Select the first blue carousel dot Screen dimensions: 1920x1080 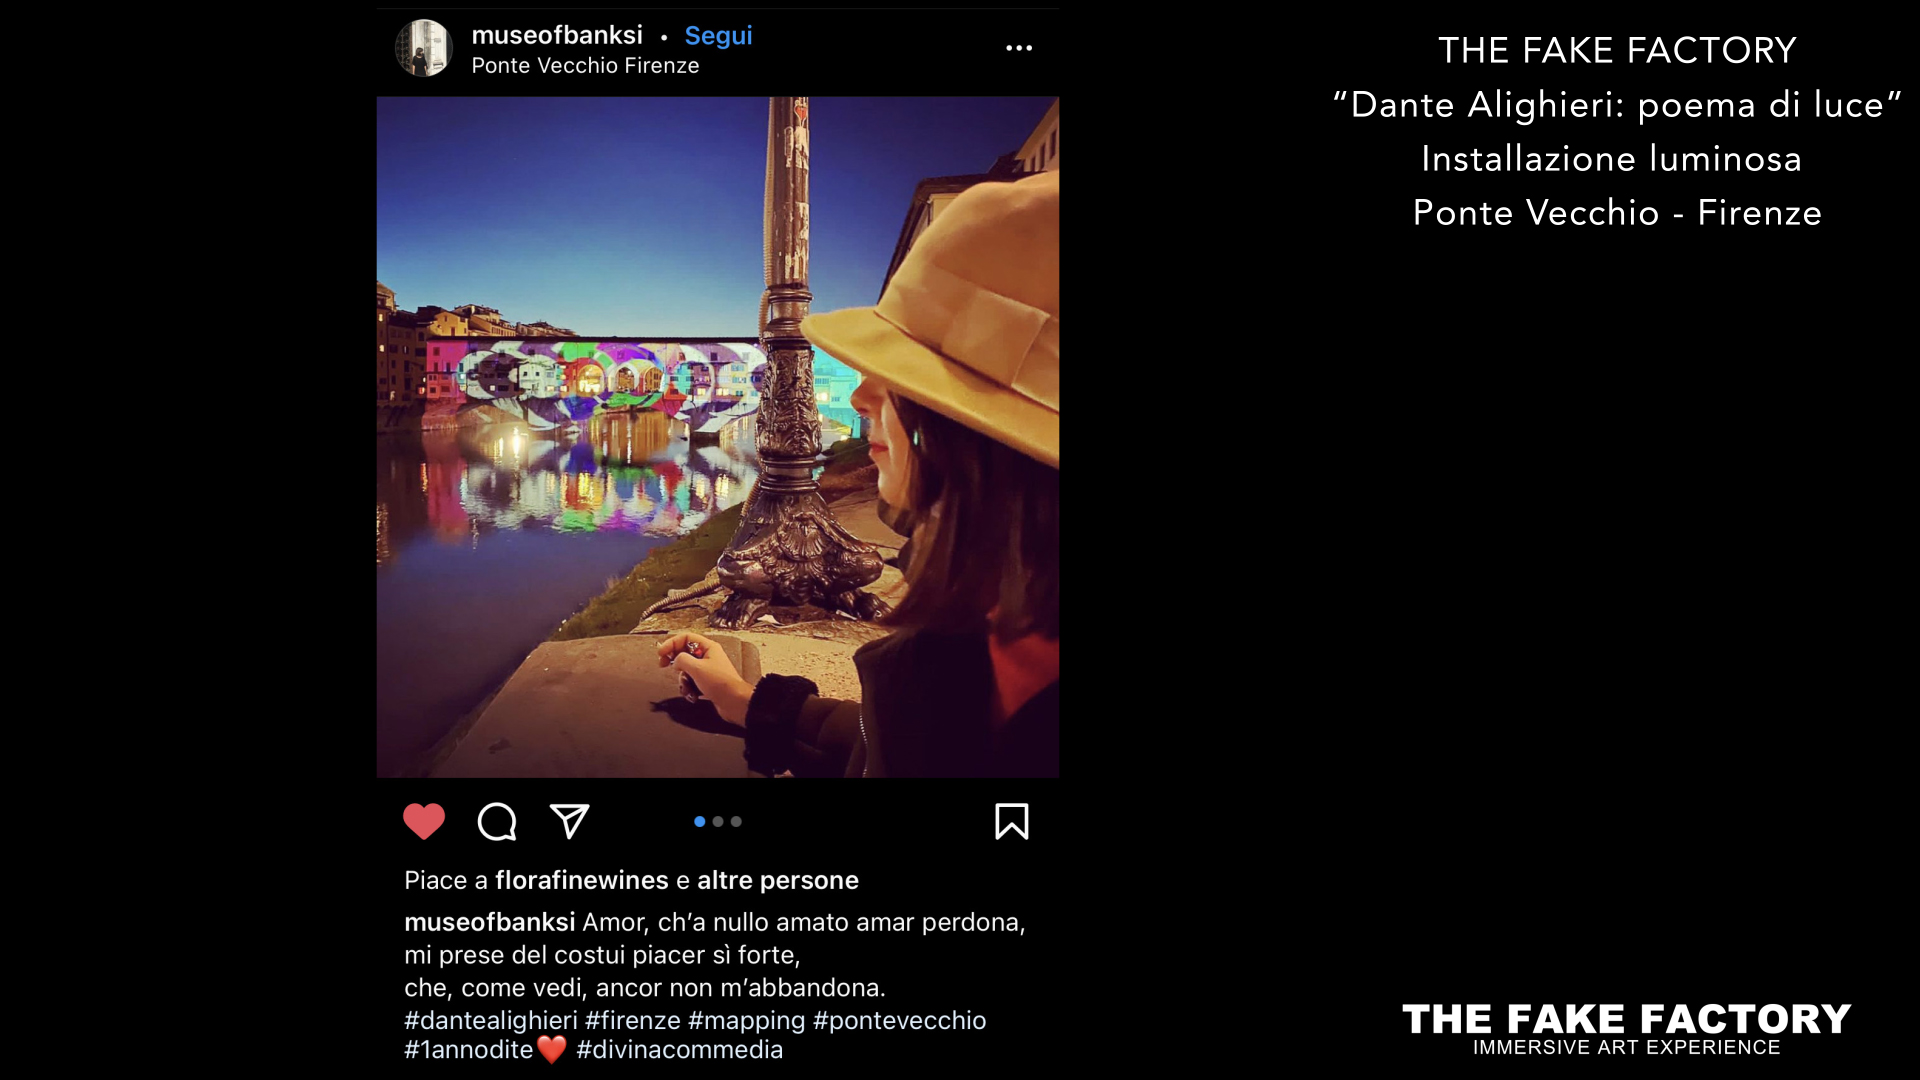point(700,822)
